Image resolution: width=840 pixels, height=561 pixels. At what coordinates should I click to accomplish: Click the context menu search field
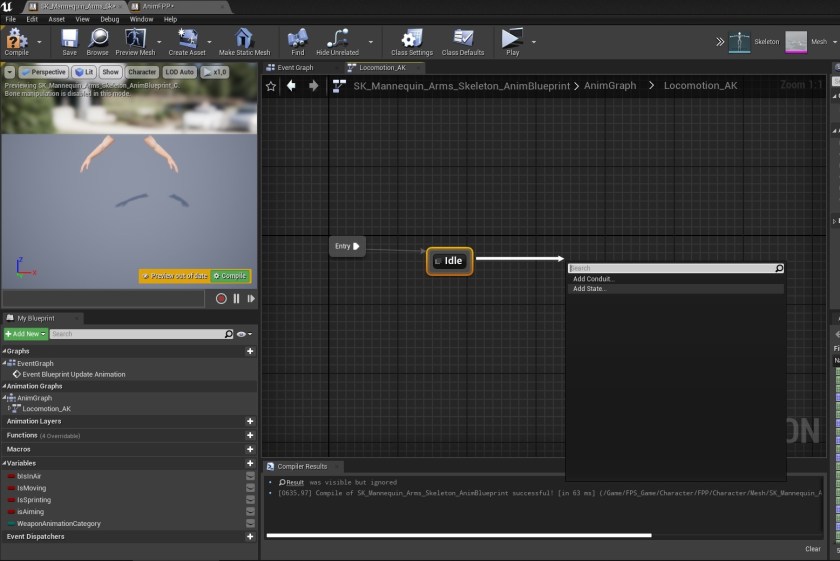tap(670, 268)
